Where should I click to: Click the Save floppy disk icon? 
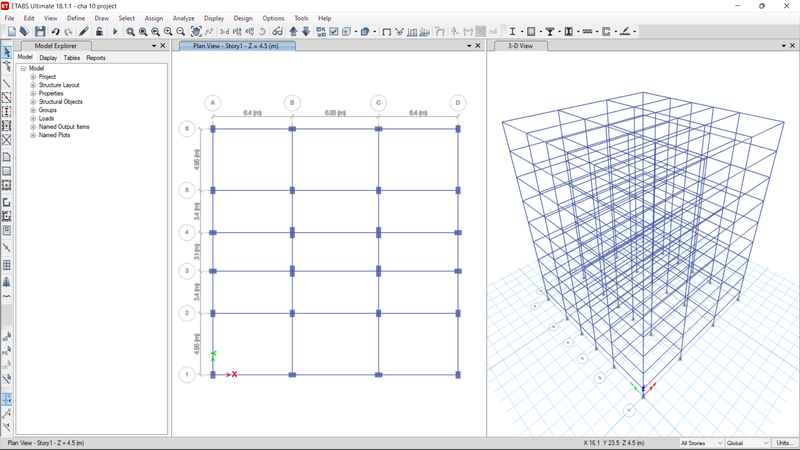pyautogui.click(x=40, y=31)
